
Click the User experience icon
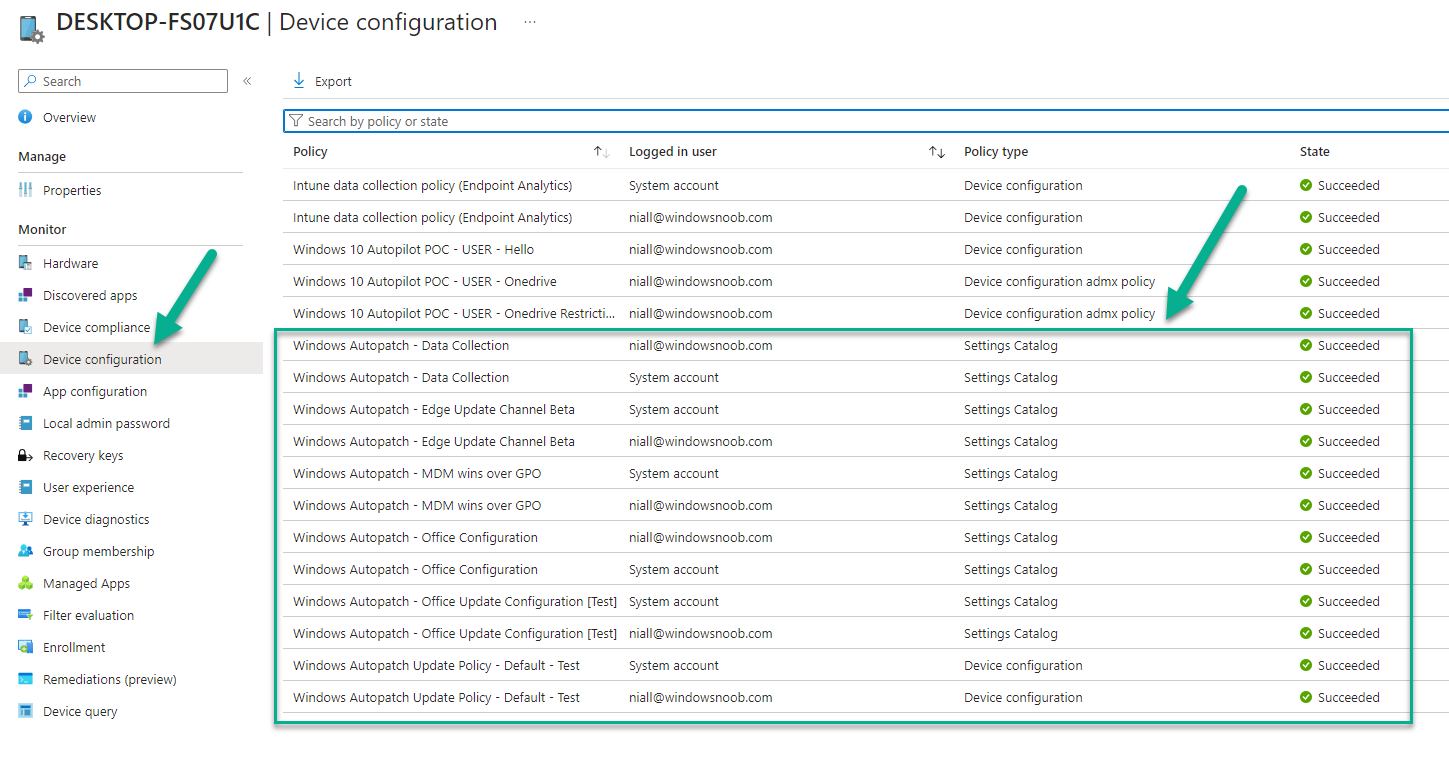point(26,487)
